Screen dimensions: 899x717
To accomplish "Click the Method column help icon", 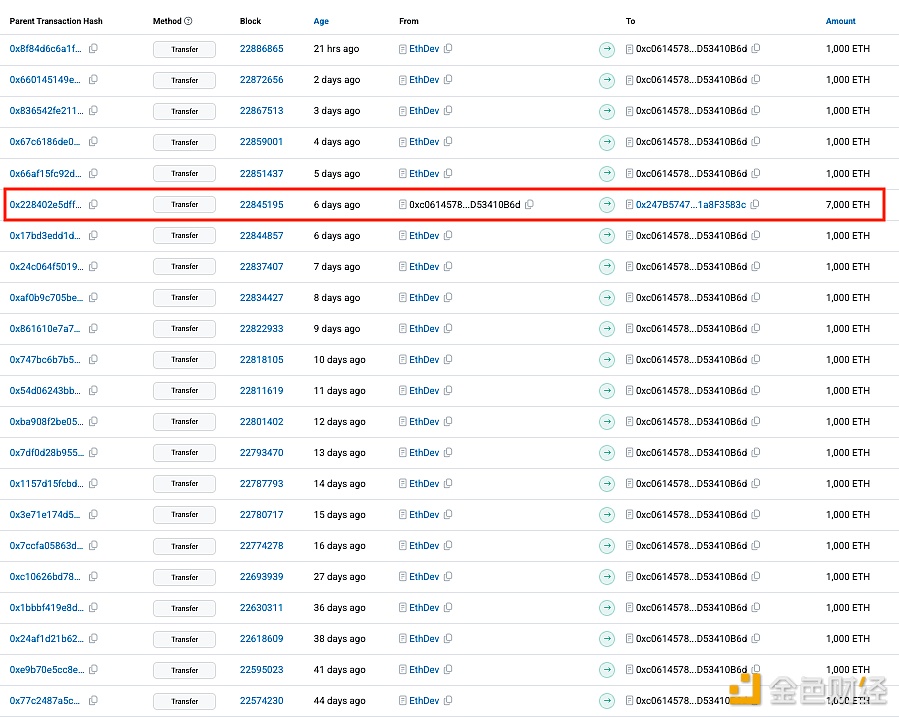I will [189, 21].
